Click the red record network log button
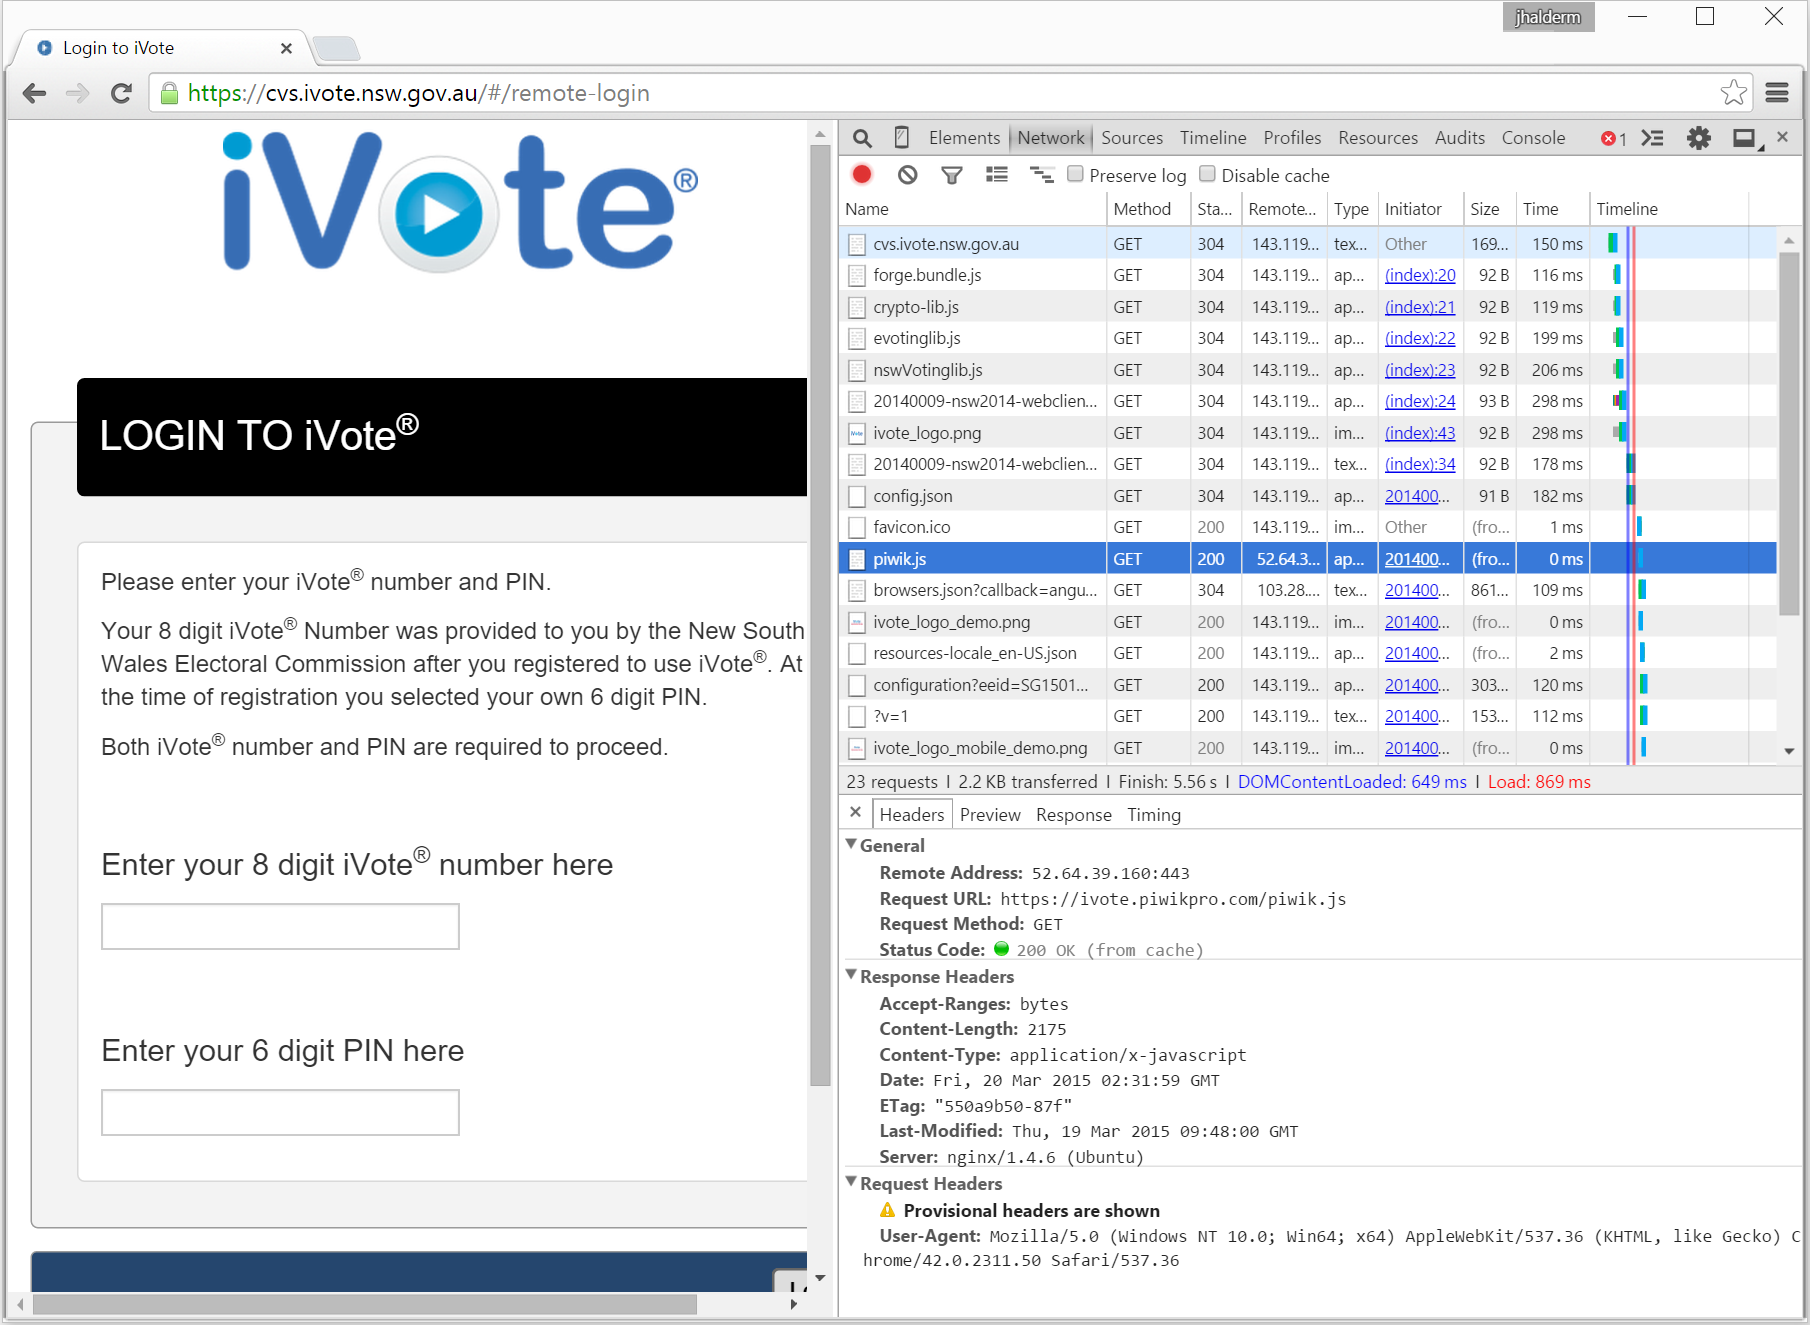The width and height of the screenshot is (1810, 1325). pyautogui.click(x=862, y=175)
